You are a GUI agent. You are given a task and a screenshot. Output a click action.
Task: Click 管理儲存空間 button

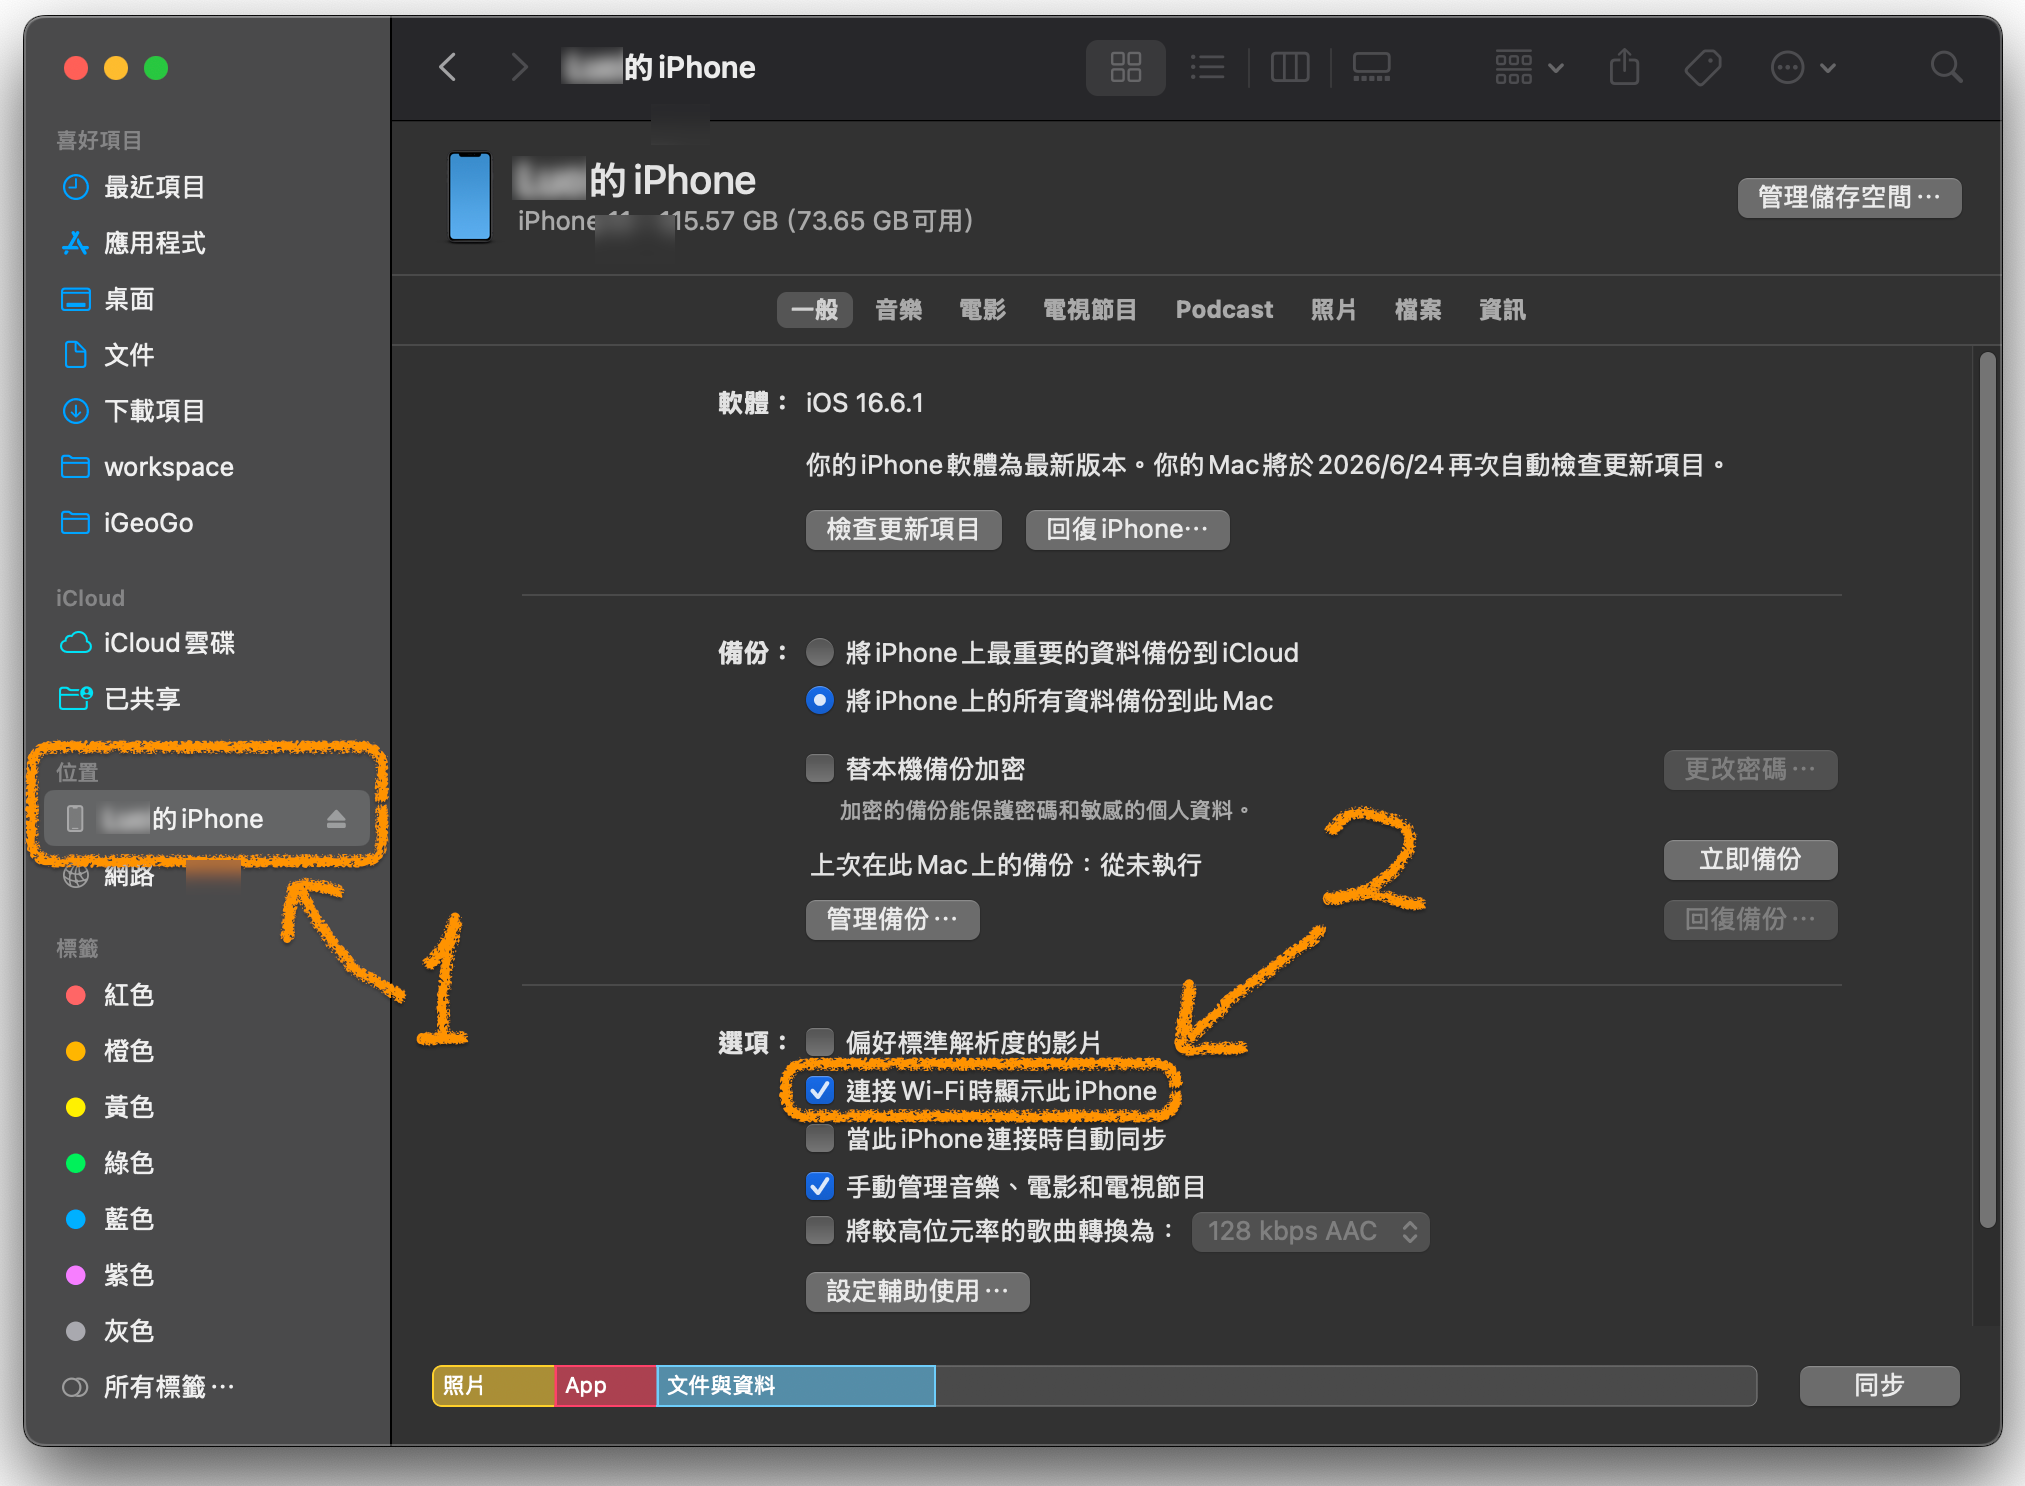(x=1849, y=197)
